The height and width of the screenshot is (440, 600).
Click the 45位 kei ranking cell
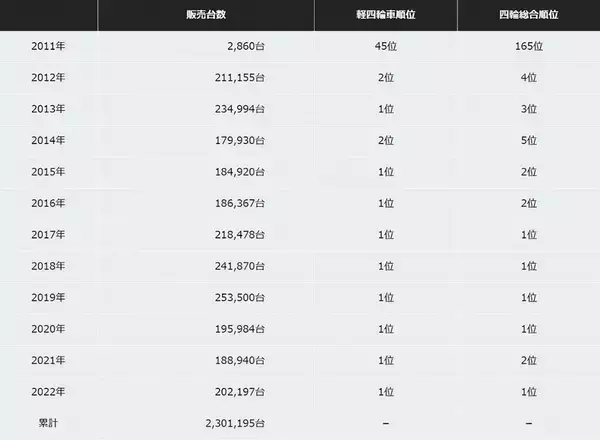385,46
